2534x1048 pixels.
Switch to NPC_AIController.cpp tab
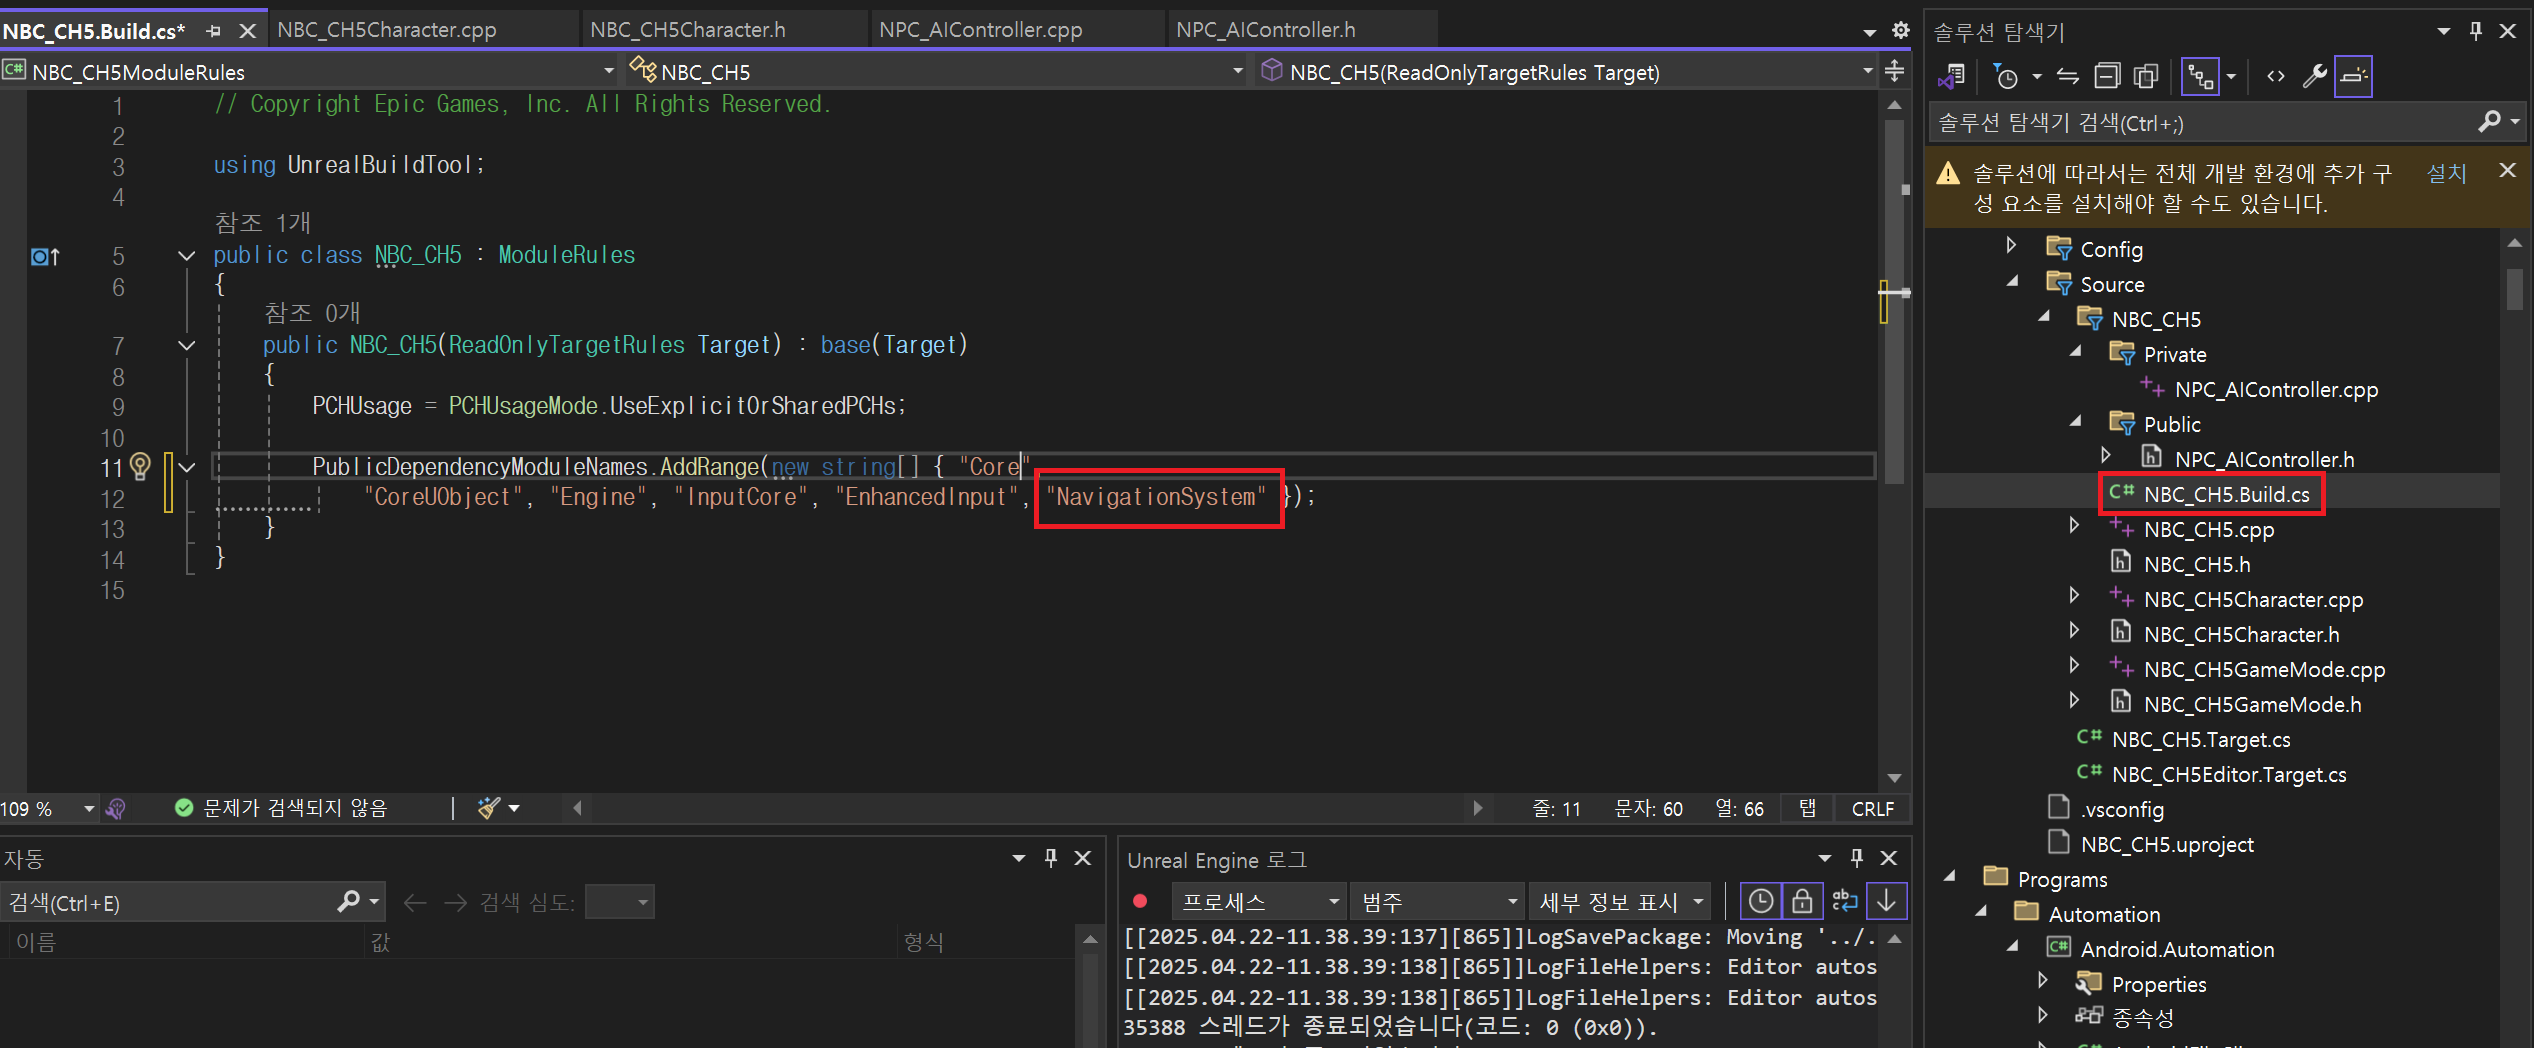pyautogui.click(x=980, y=30)
